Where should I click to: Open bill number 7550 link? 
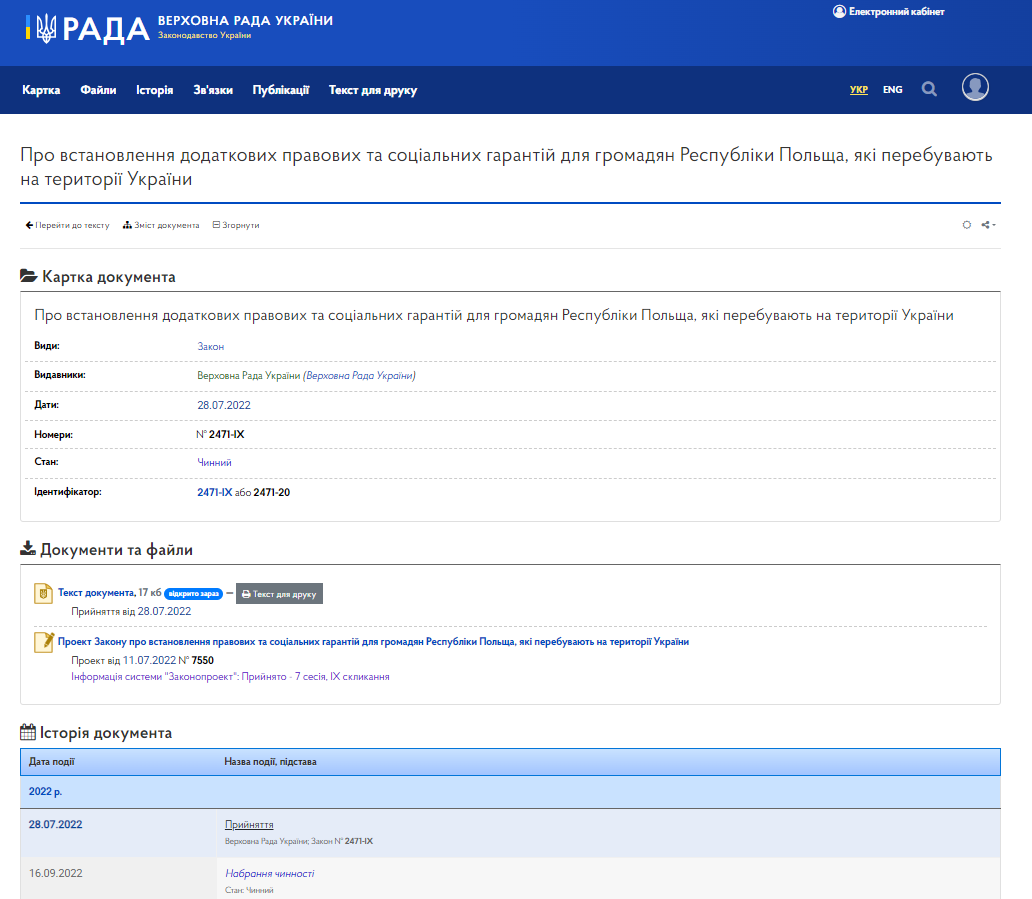[203, 662]
